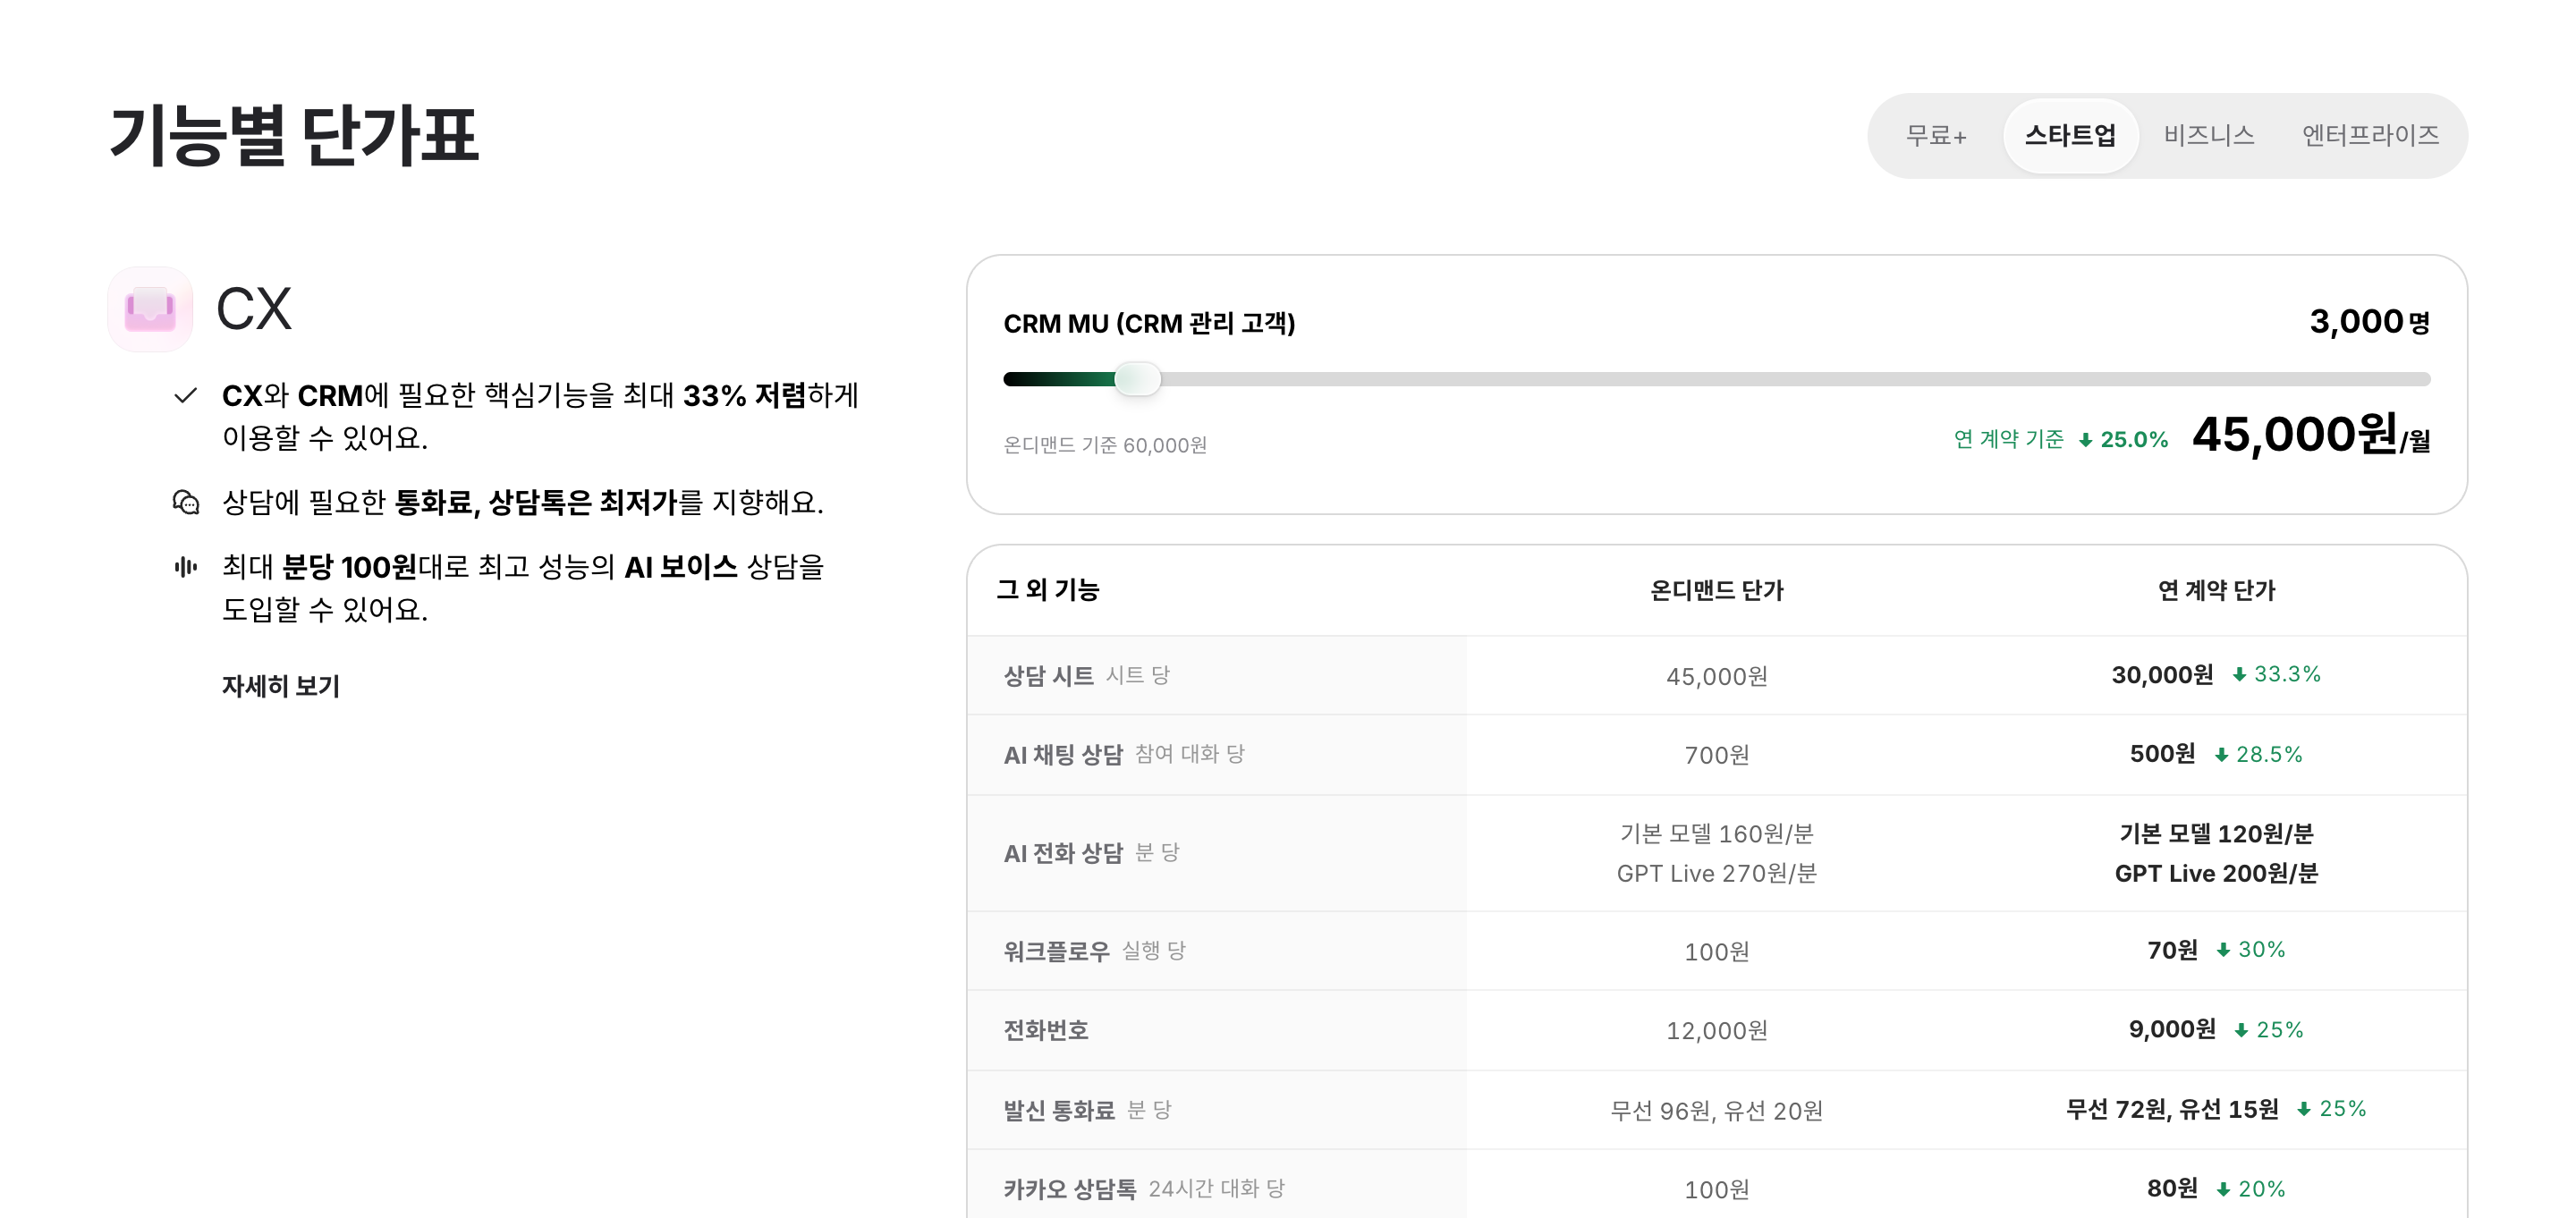Click the chat bubble icon beside 통화료

pyautogui.click(x=186, y=501)
